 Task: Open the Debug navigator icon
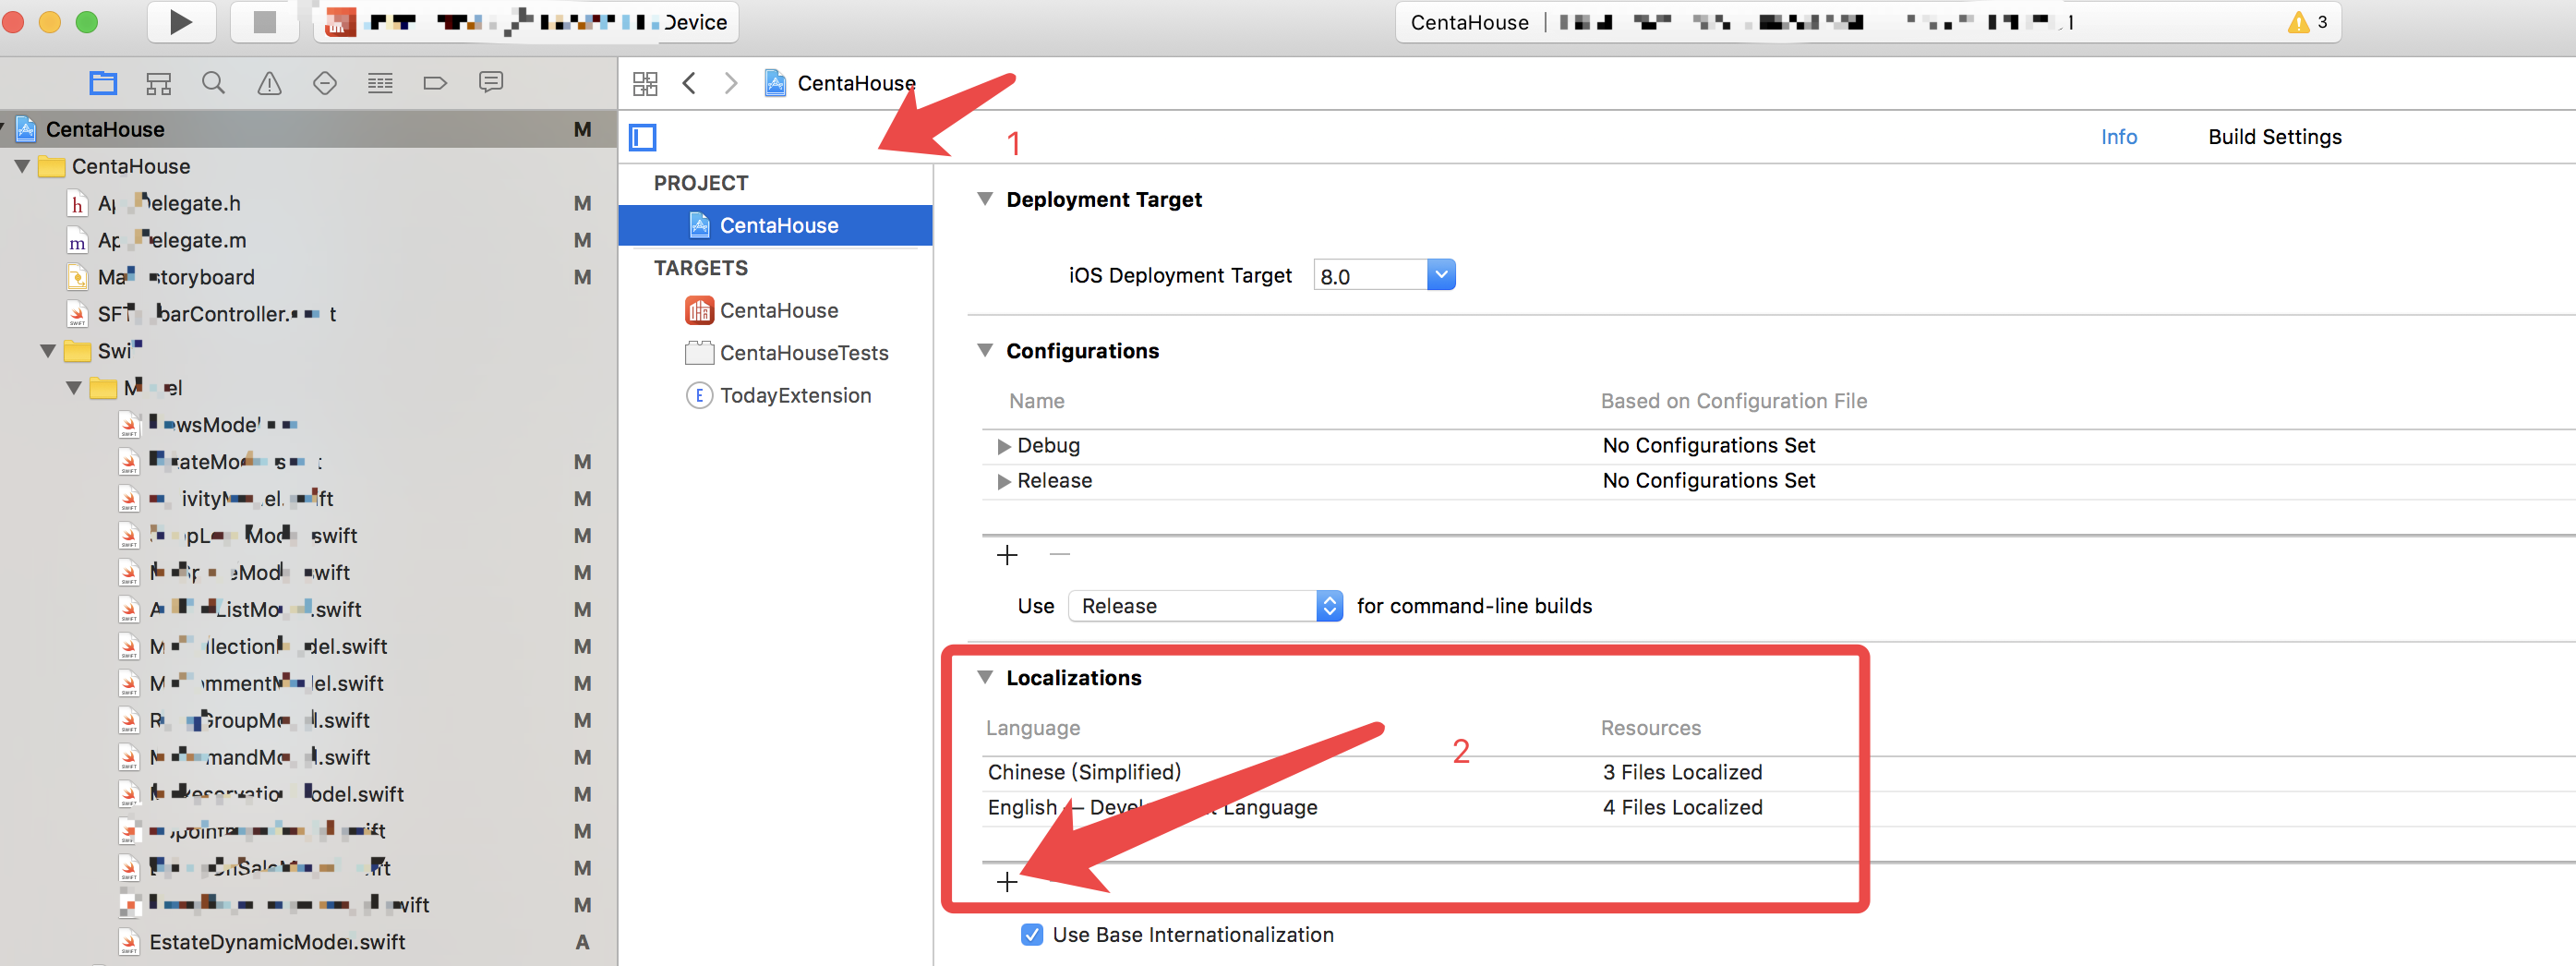[x=380, y=83]
